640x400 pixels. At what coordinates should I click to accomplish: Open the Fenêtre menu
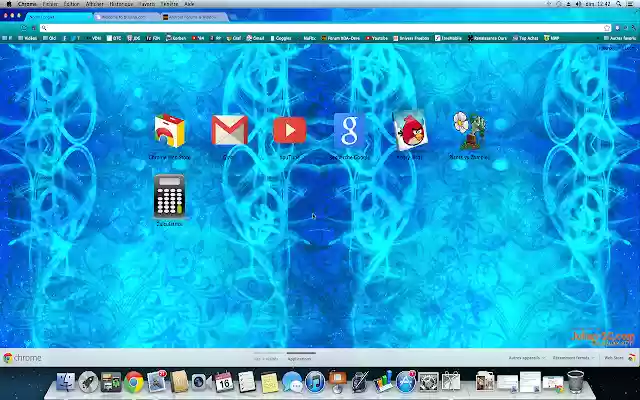169,4
